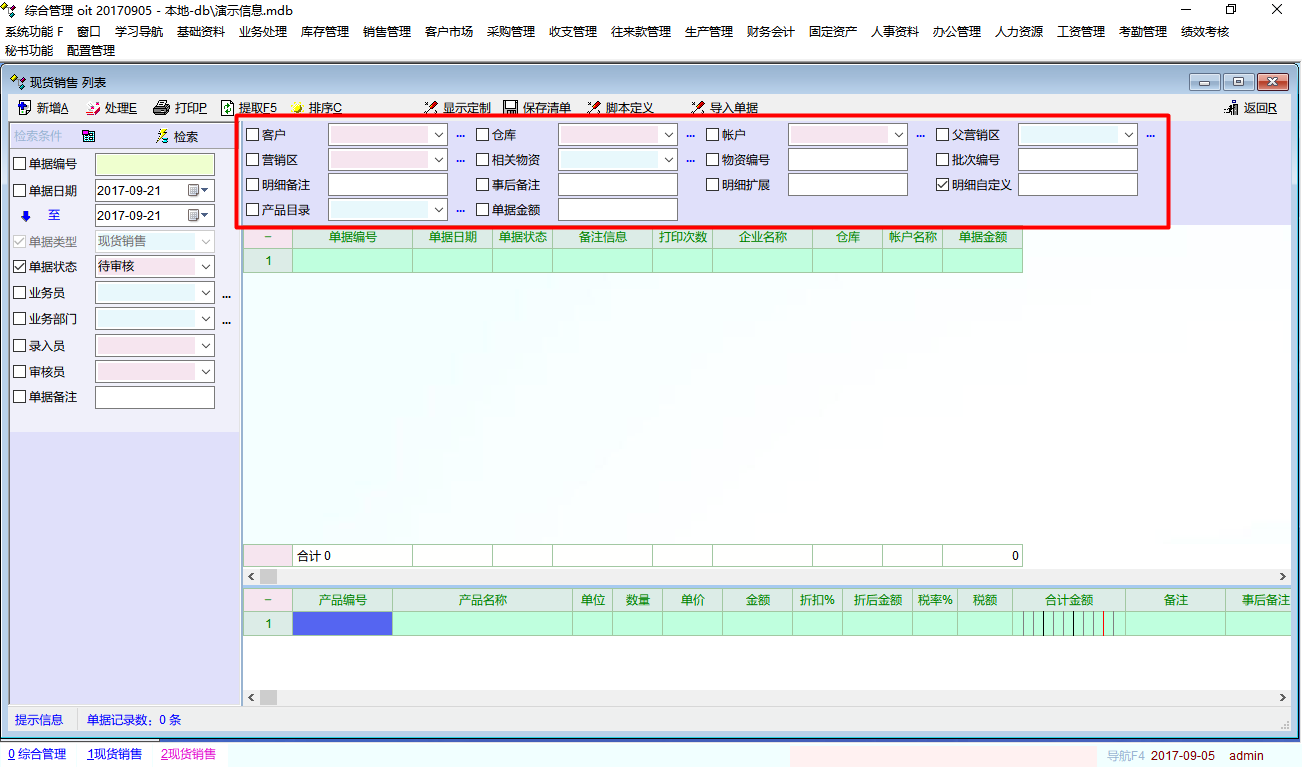This screenshot has height=767, width=1302.
Task: Click the 新增A (New) toolbar icon
Action: (25, 108)
